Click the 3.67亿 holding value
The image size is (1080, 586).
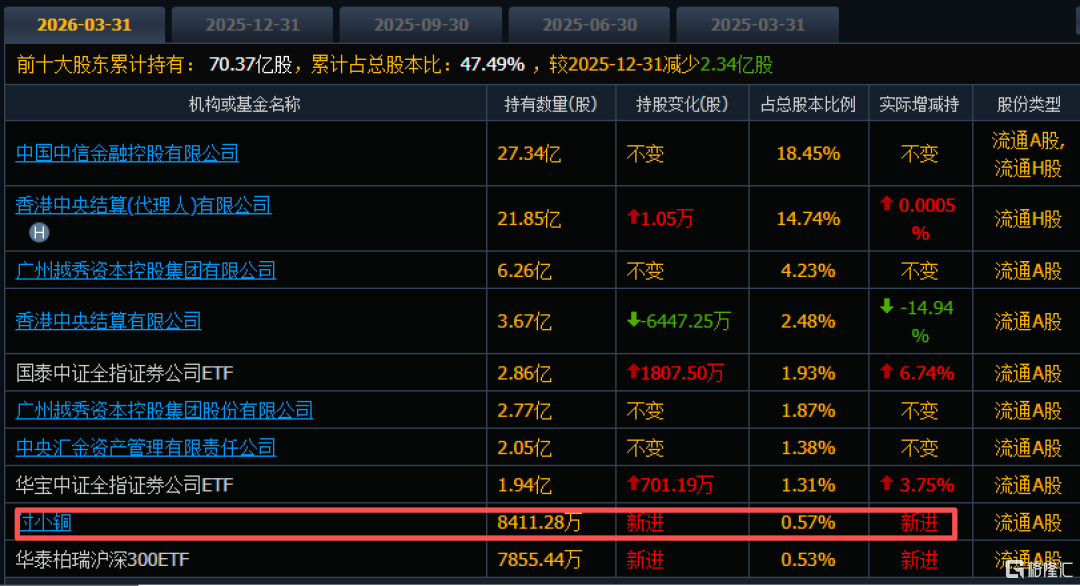click(524, 321)
